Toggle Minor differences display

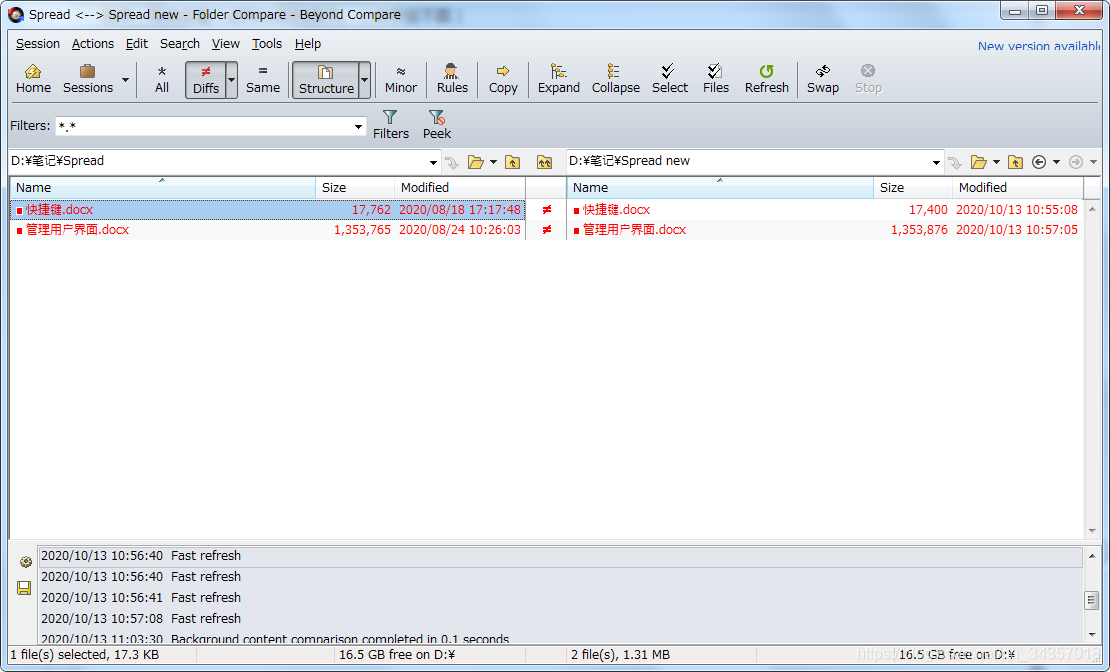point(401,79)
